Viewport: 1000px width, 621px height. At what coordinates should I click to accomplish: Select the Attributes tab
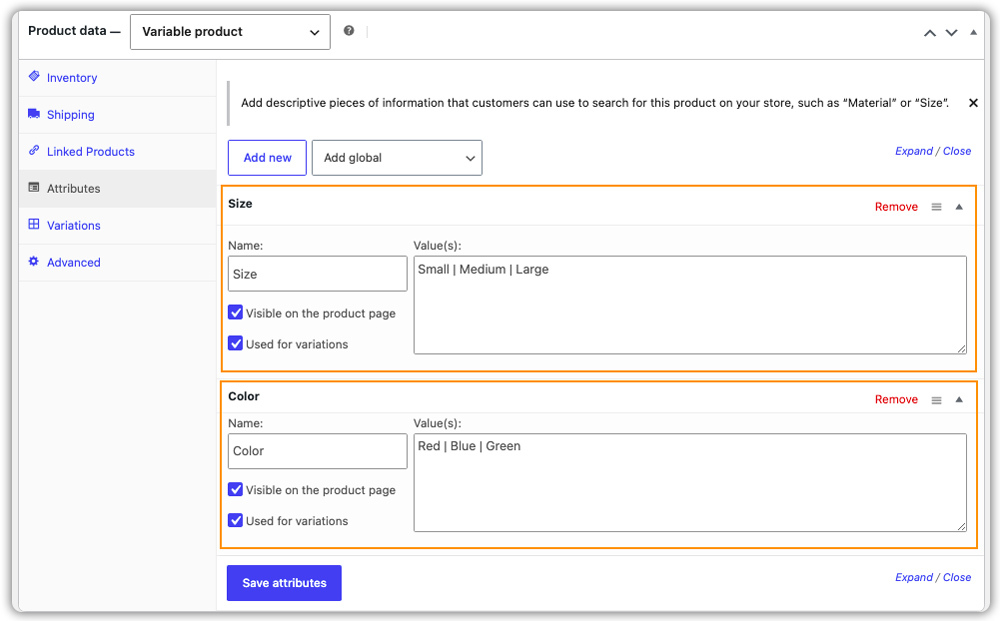(x=118, y=189)
